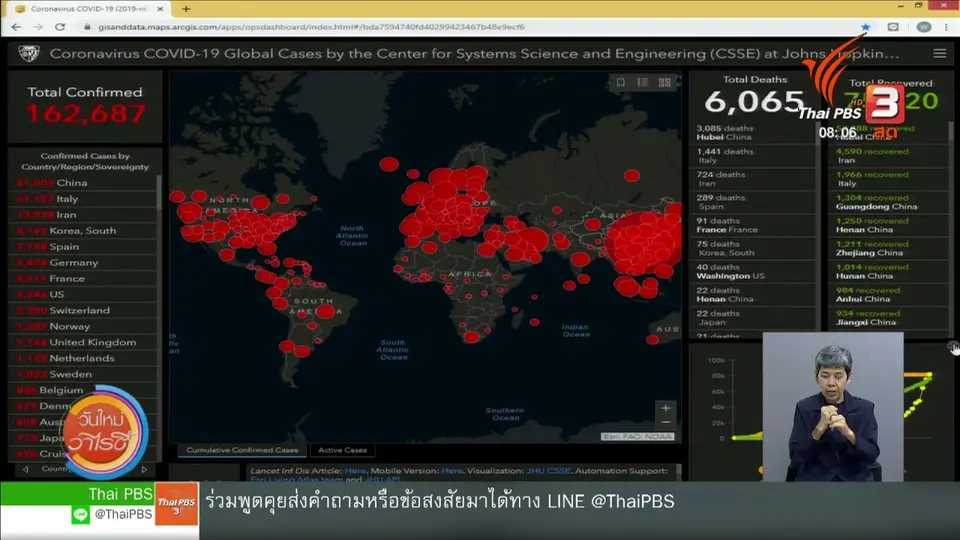The image size is (960, 540).
Task: Open Chrome three-dot menu
Action: [x=947, y=27]
